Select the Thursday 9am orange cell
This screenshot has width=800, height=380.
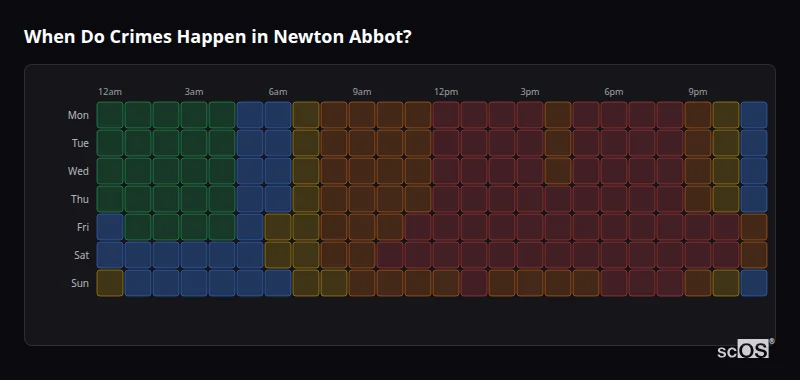pyautogui.click(x=362, y=199)
